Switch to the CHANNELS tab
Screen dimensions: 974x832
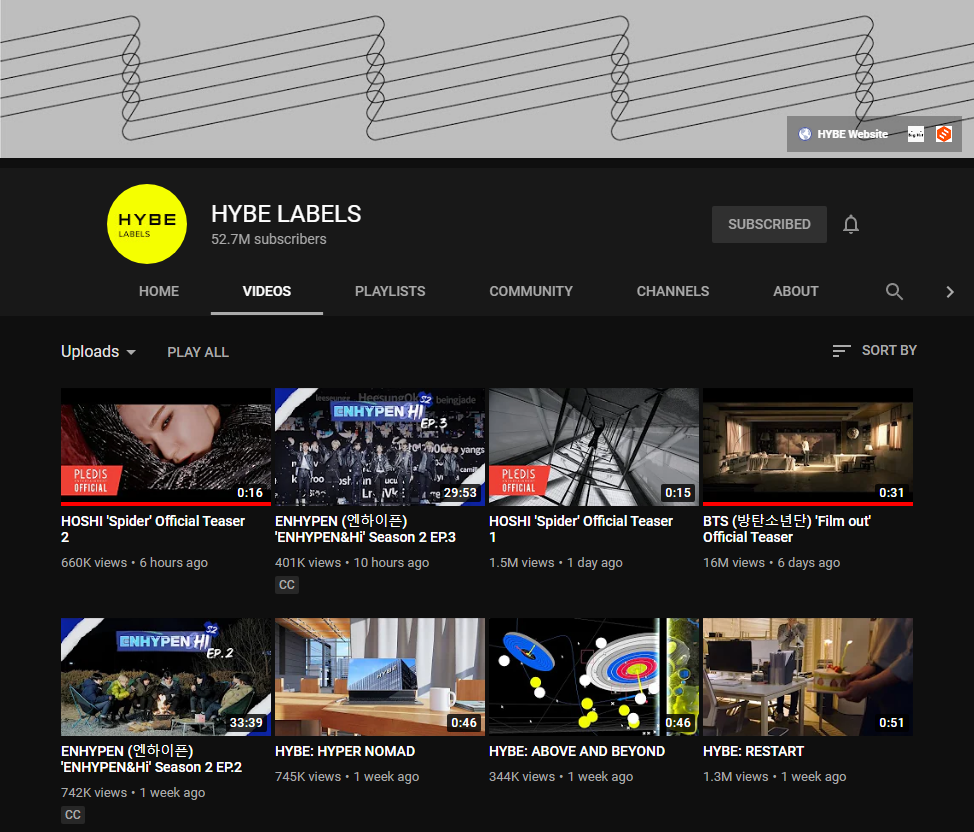point(673,291)
